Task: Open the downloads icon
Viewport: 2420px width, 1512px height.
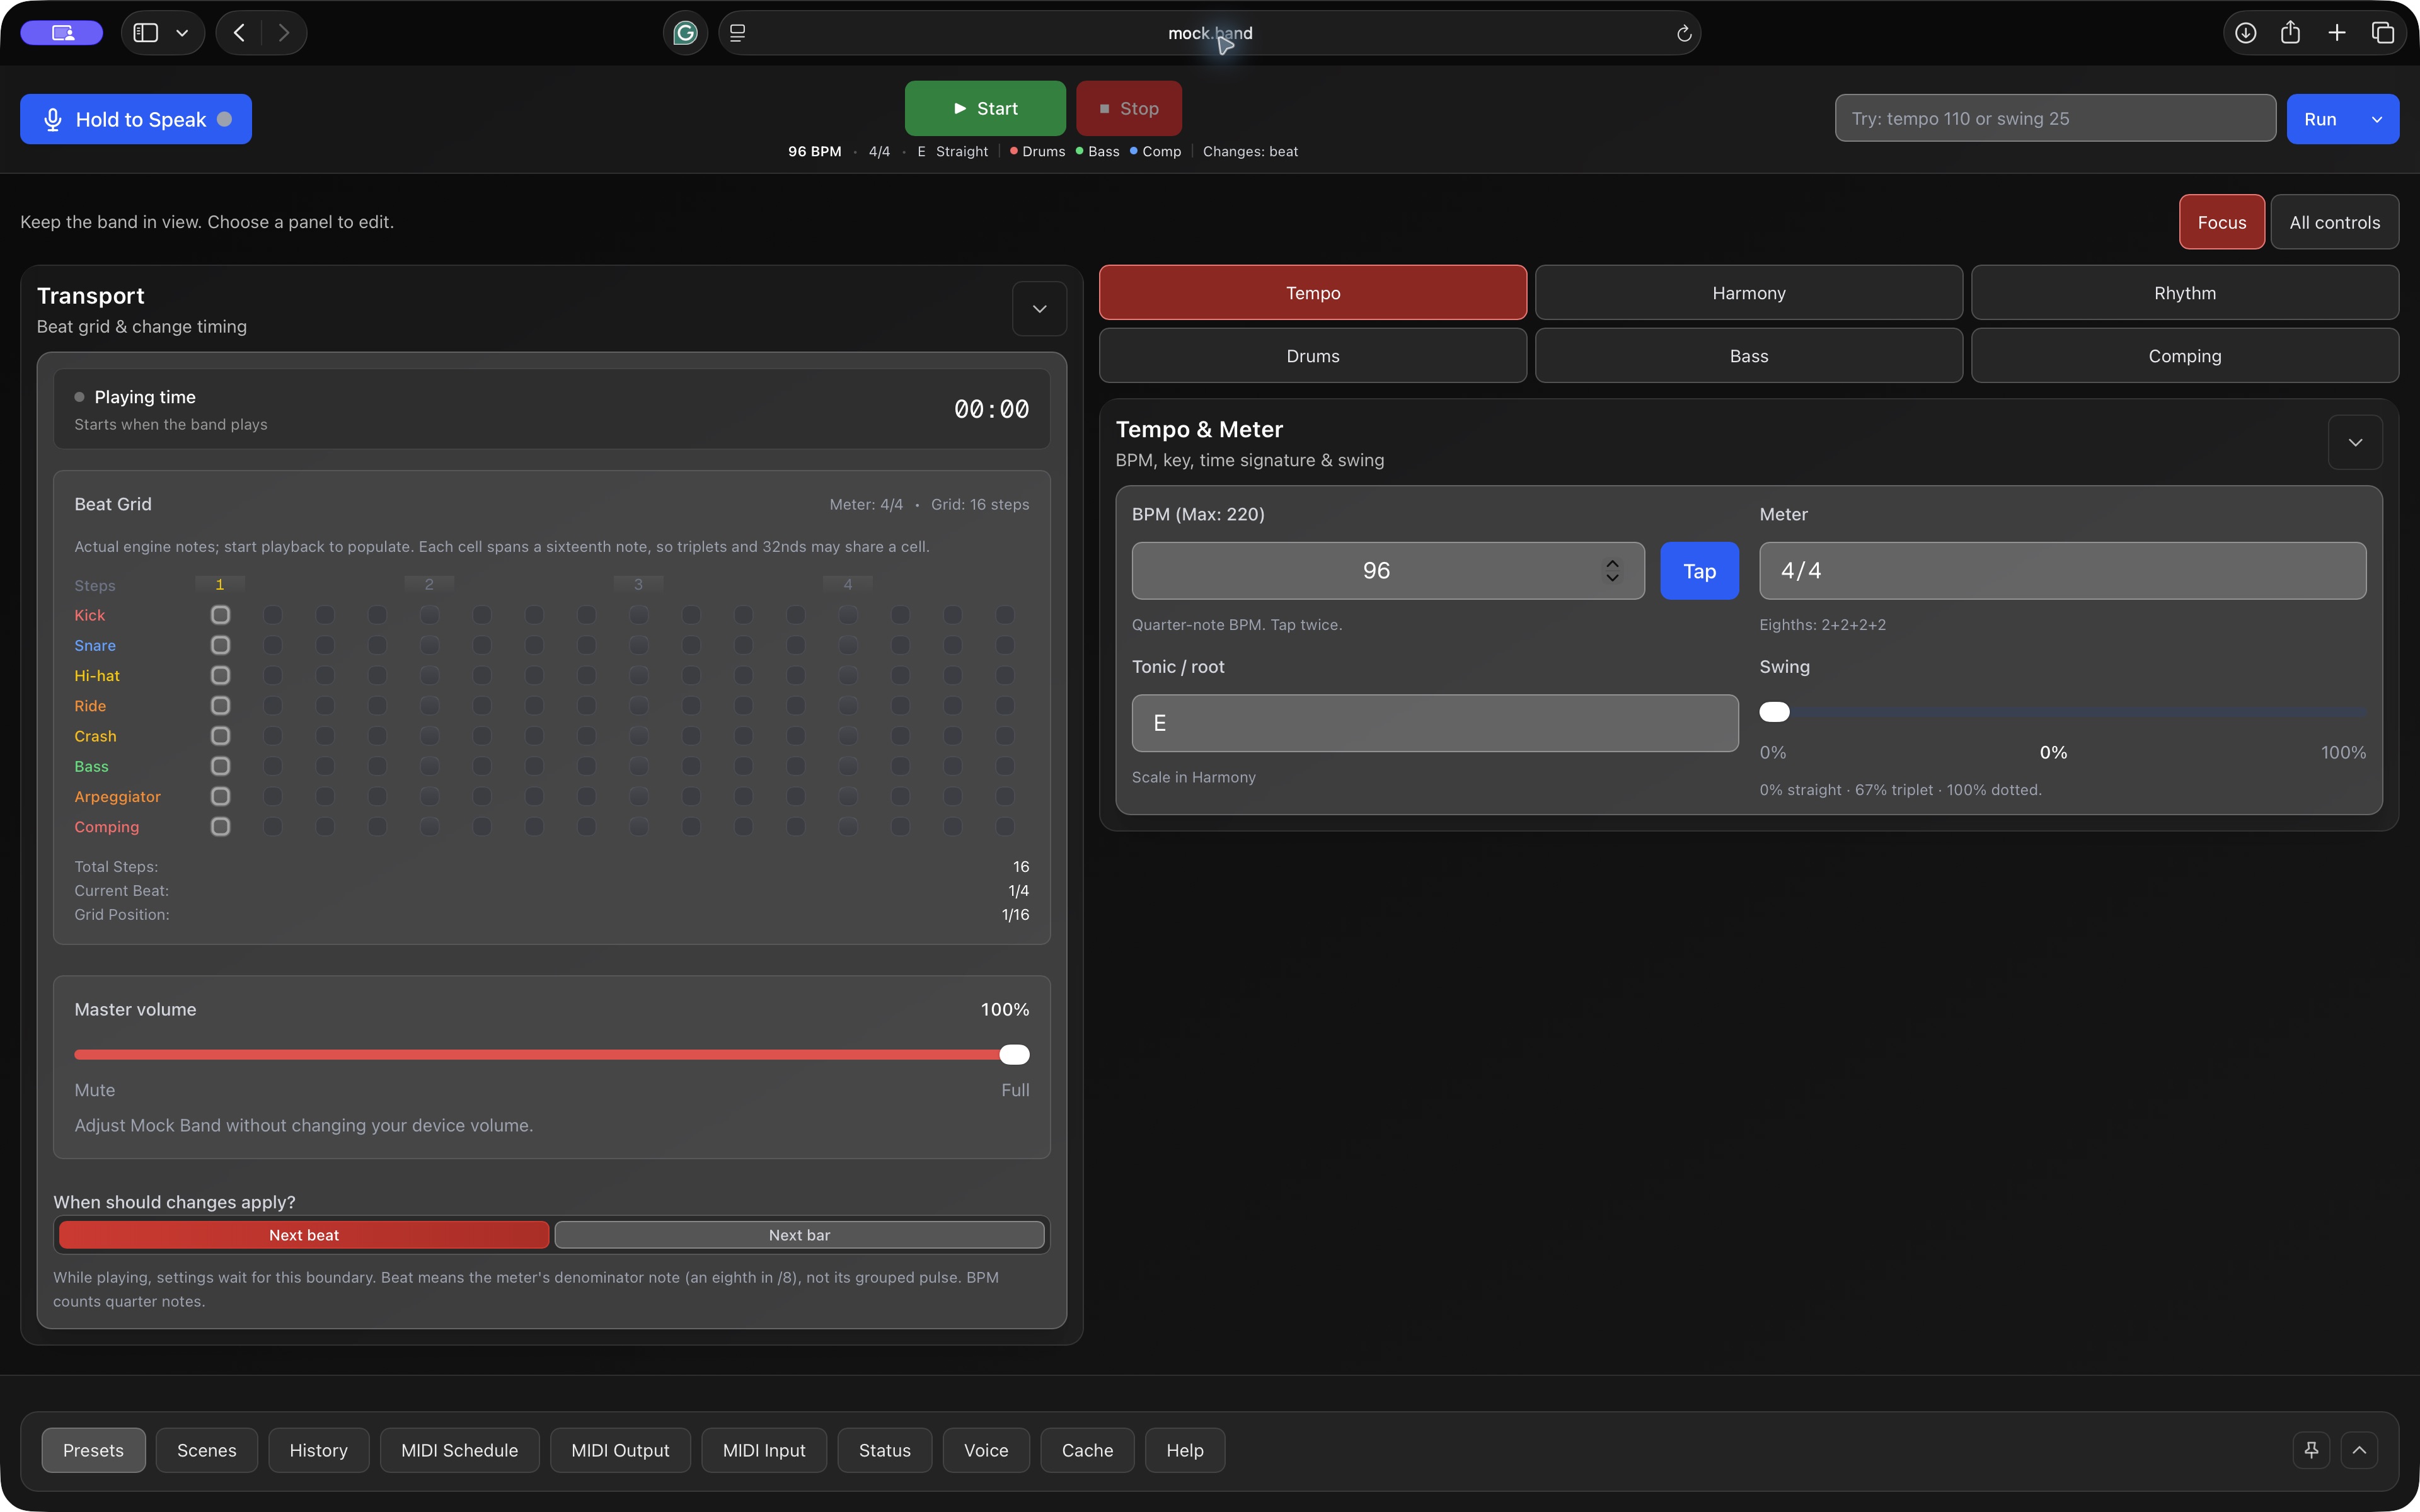Action: pos(2245,33)
